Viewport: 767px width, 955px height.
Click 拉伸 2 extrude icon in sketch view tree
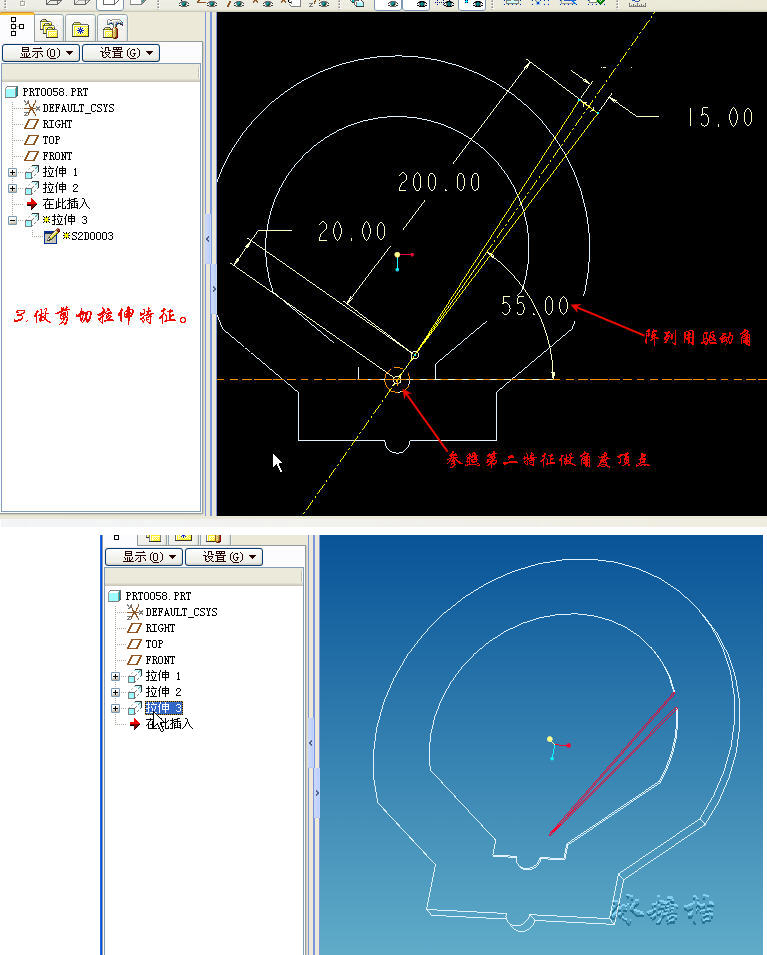pos(32,188)
